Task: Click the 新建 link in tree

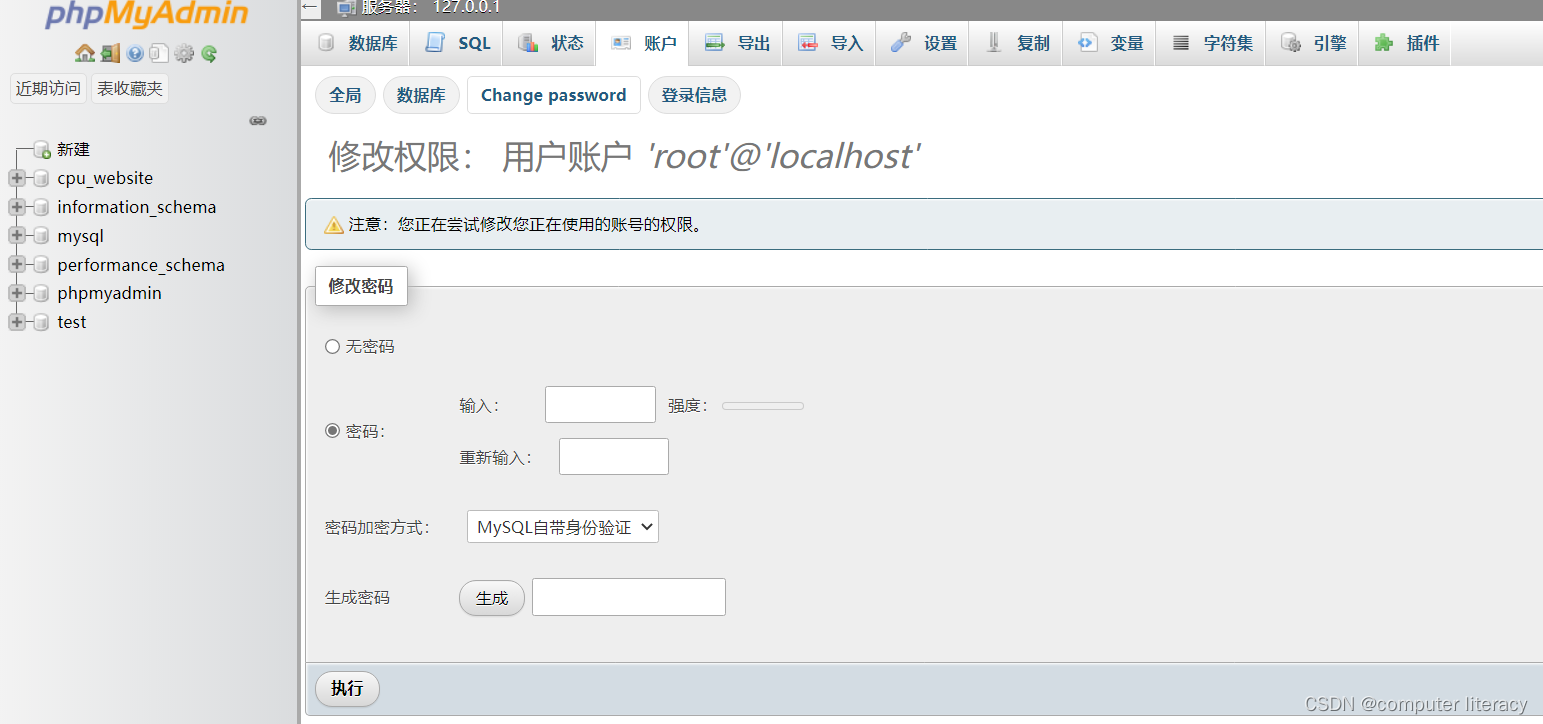Action: click(x=73, y=149)
